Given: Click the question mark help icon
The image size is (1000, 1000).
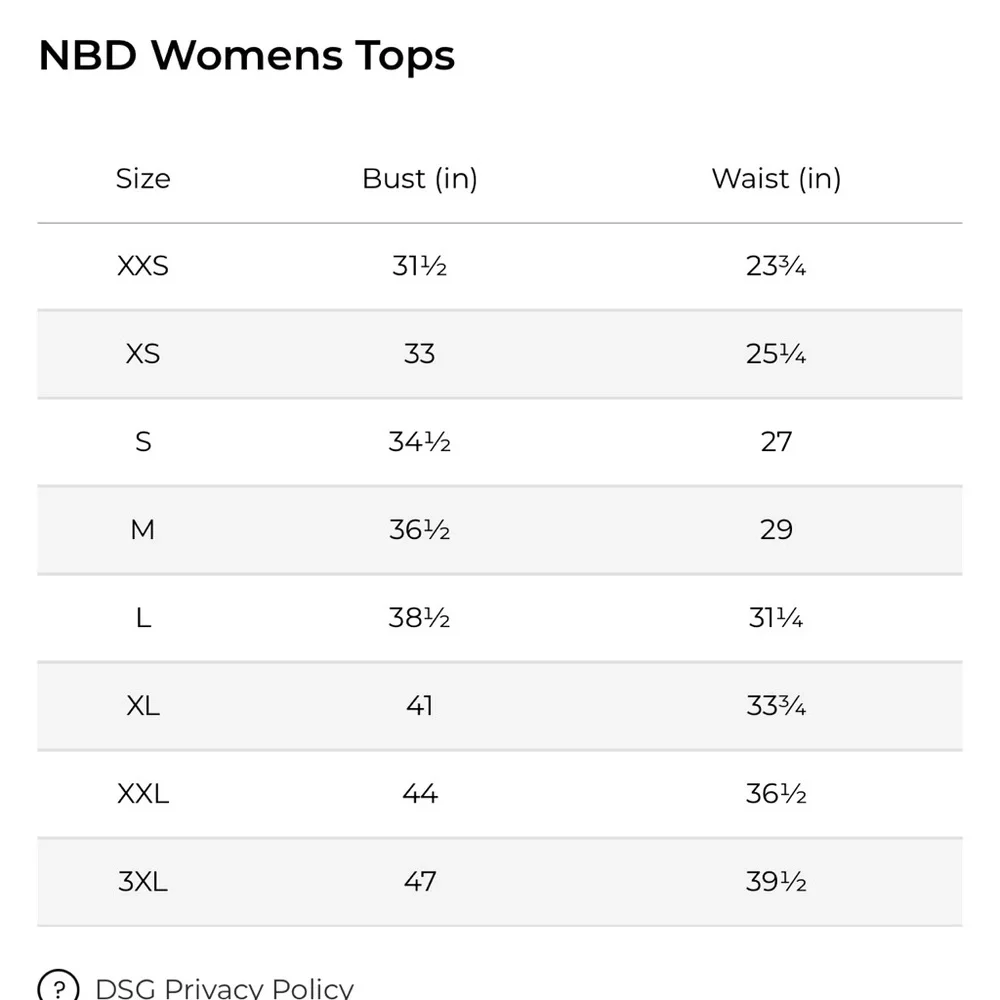Looking at the screenshot, I should 58,987.
